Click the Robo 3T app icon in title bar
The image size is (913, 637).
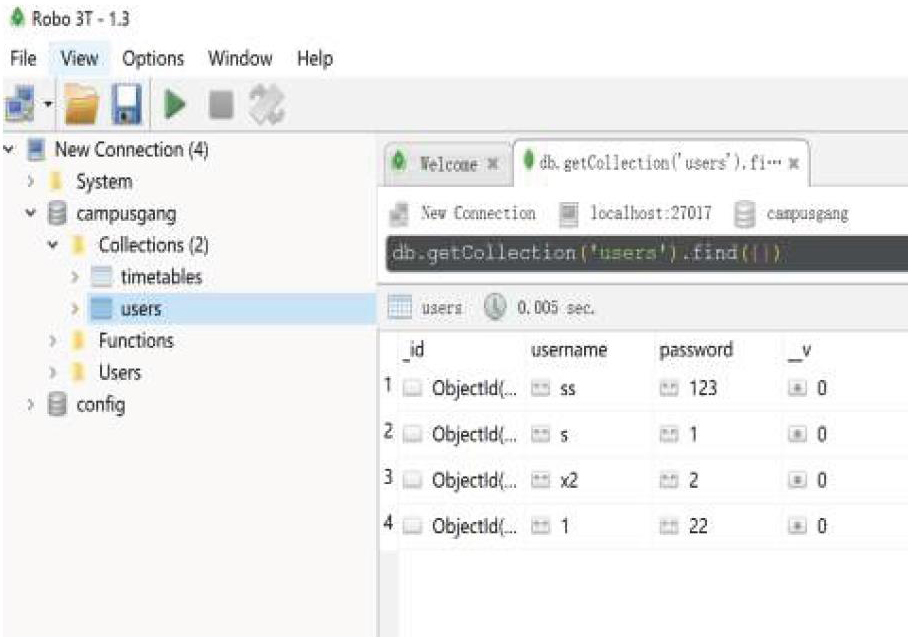pyautogui.click(x=17, y=17)
